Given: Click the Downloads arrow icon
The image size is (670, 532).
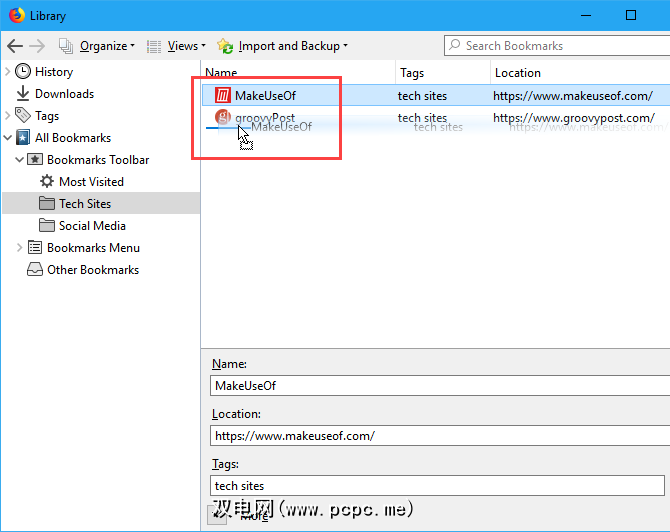Looking at the screenshot, I should [x=23, y=94].
